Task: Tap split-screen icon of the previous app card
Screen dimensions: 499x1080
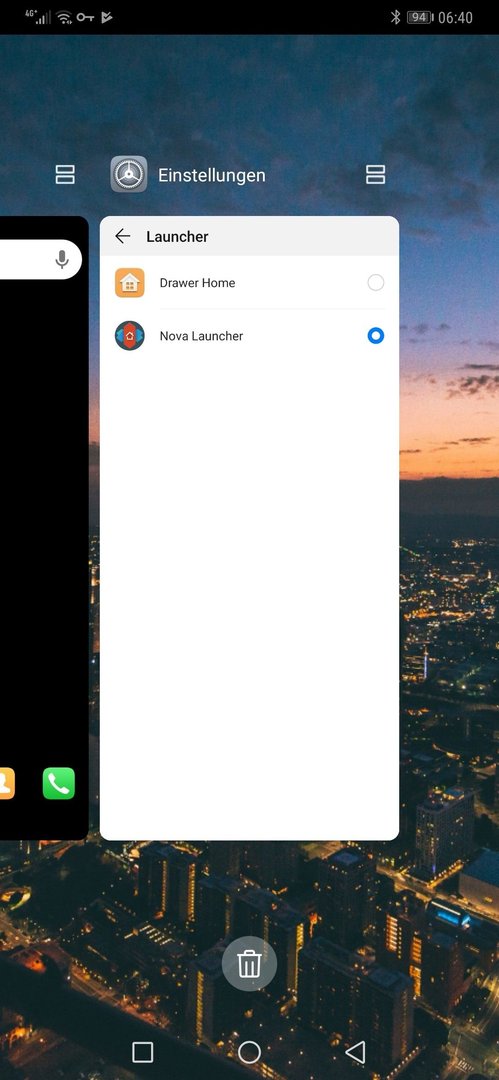Action: coord(65,174)
